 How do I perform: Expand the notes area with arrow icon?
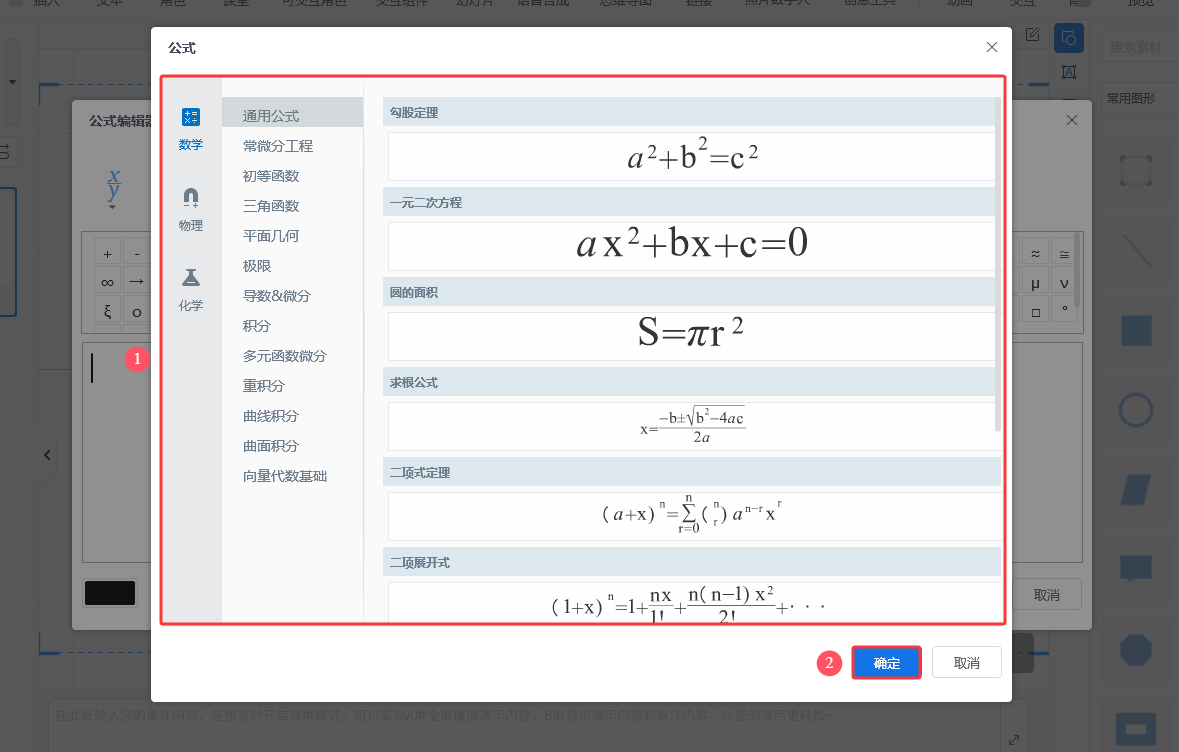tap(1013, 739)
